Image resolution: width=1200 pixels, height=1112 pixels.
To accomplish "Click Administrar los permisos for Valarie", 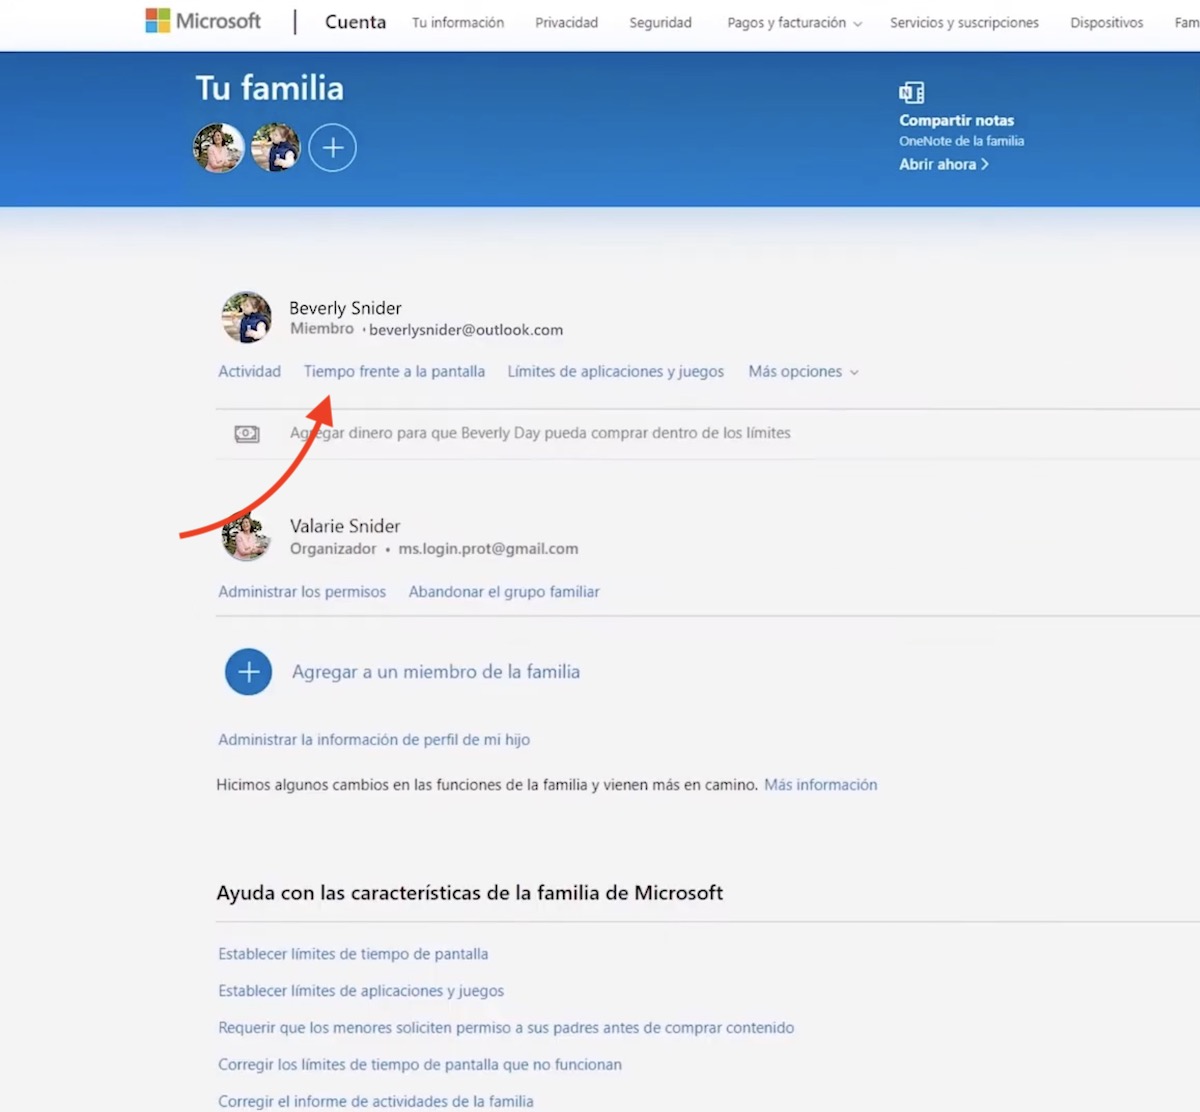I will pos(302,592).
